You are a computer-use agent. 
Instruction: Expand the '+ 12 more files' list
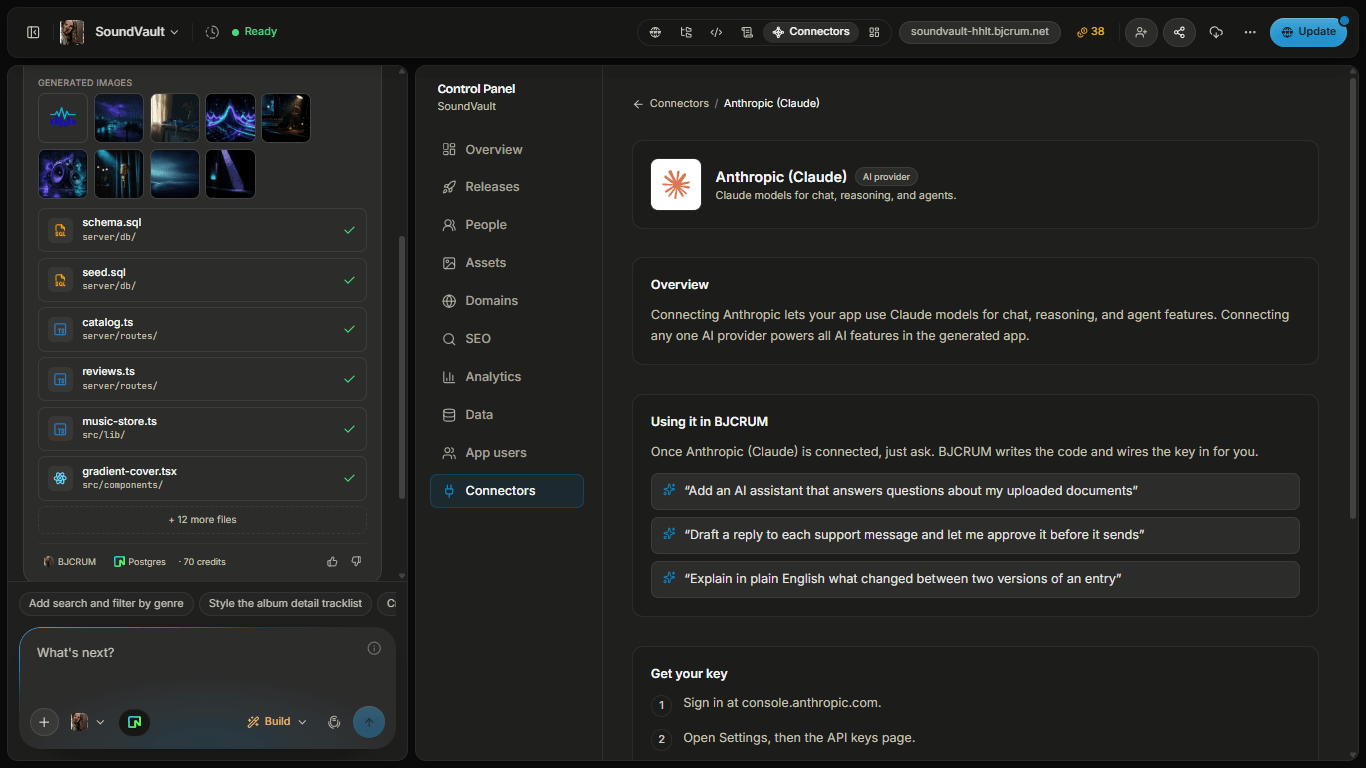click(x=202, y=520)
